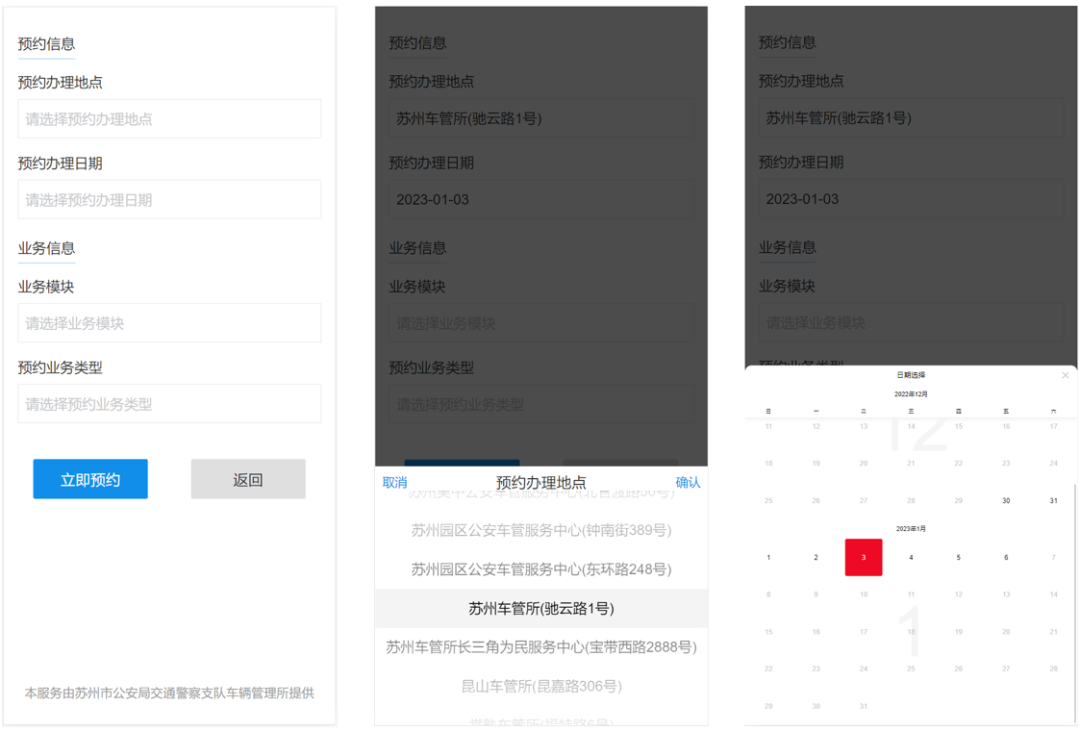The image size is (1080, 732).
Task: Pick January 2 in 2023年1月 calendar
Action: [816, 557]
